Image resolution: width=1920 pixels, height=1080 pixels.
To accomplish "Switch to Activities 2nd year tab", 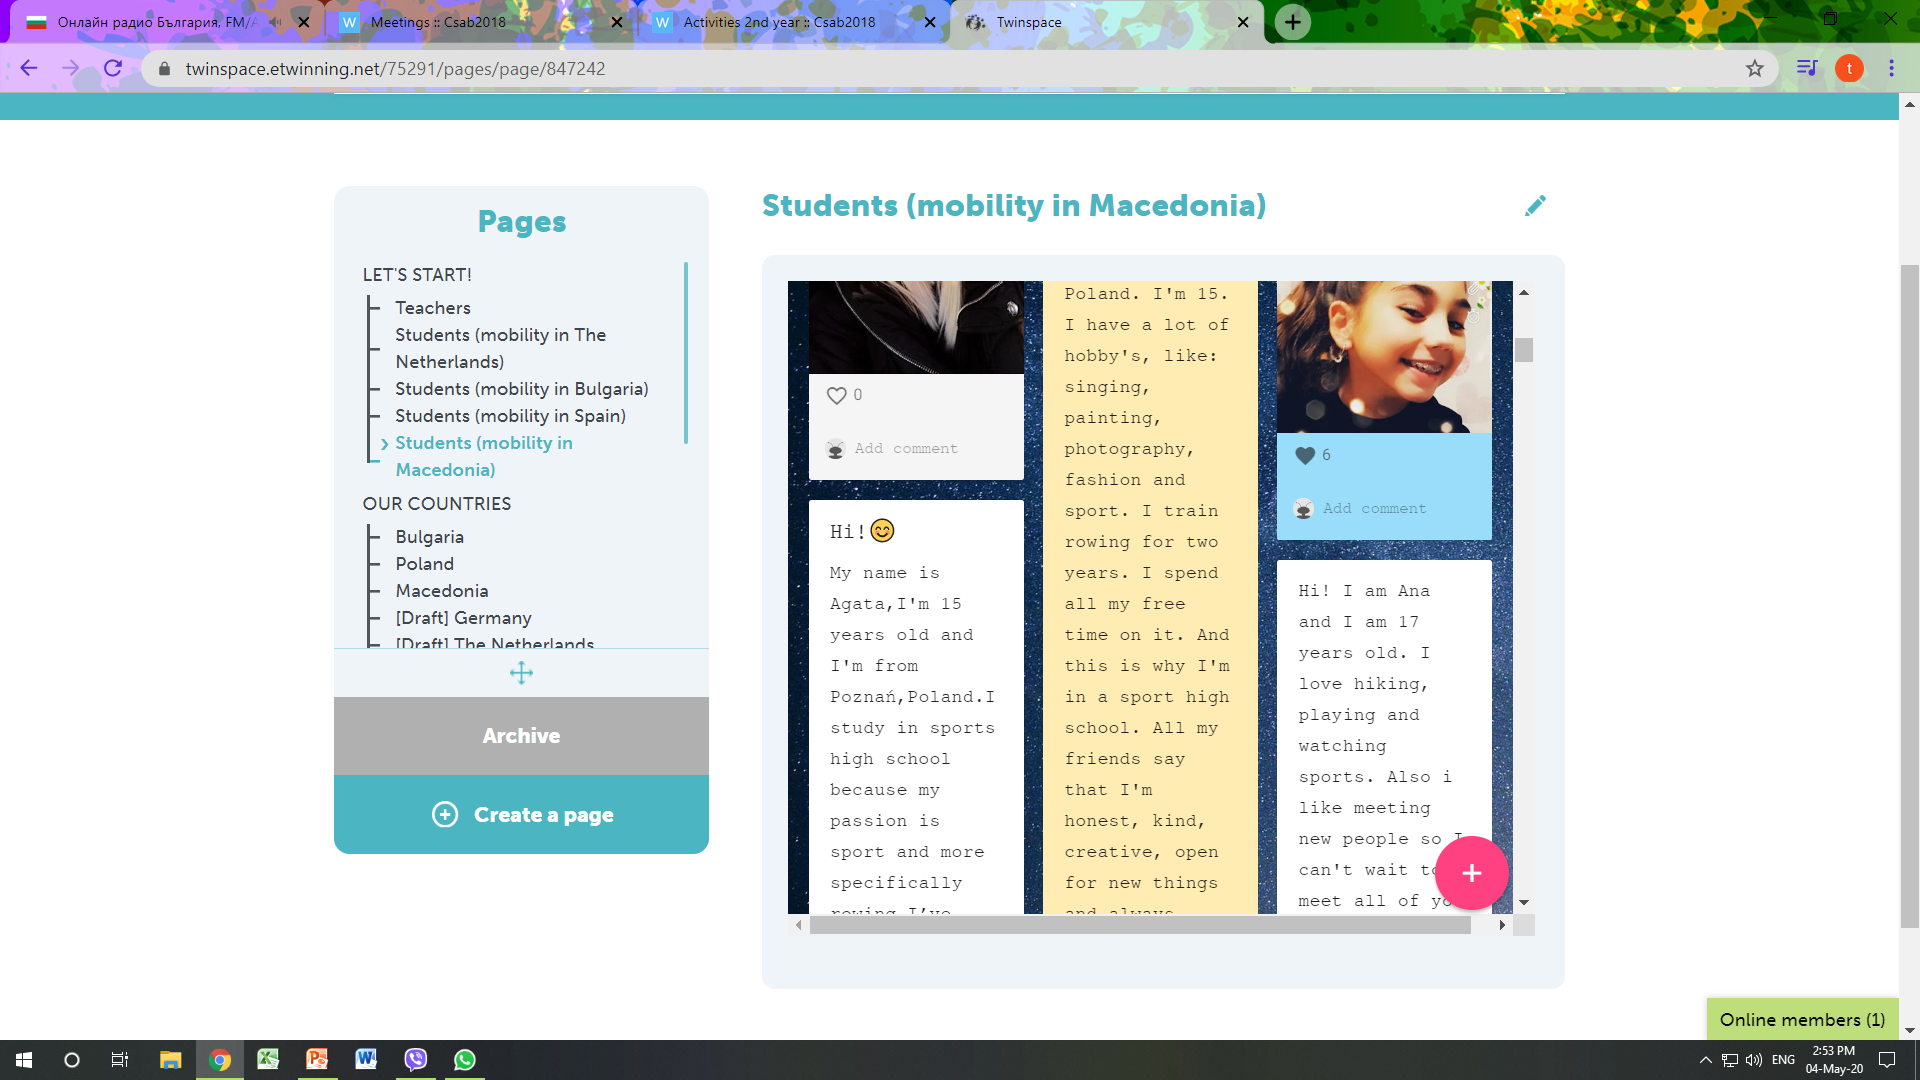I will [x=779, y=22].
